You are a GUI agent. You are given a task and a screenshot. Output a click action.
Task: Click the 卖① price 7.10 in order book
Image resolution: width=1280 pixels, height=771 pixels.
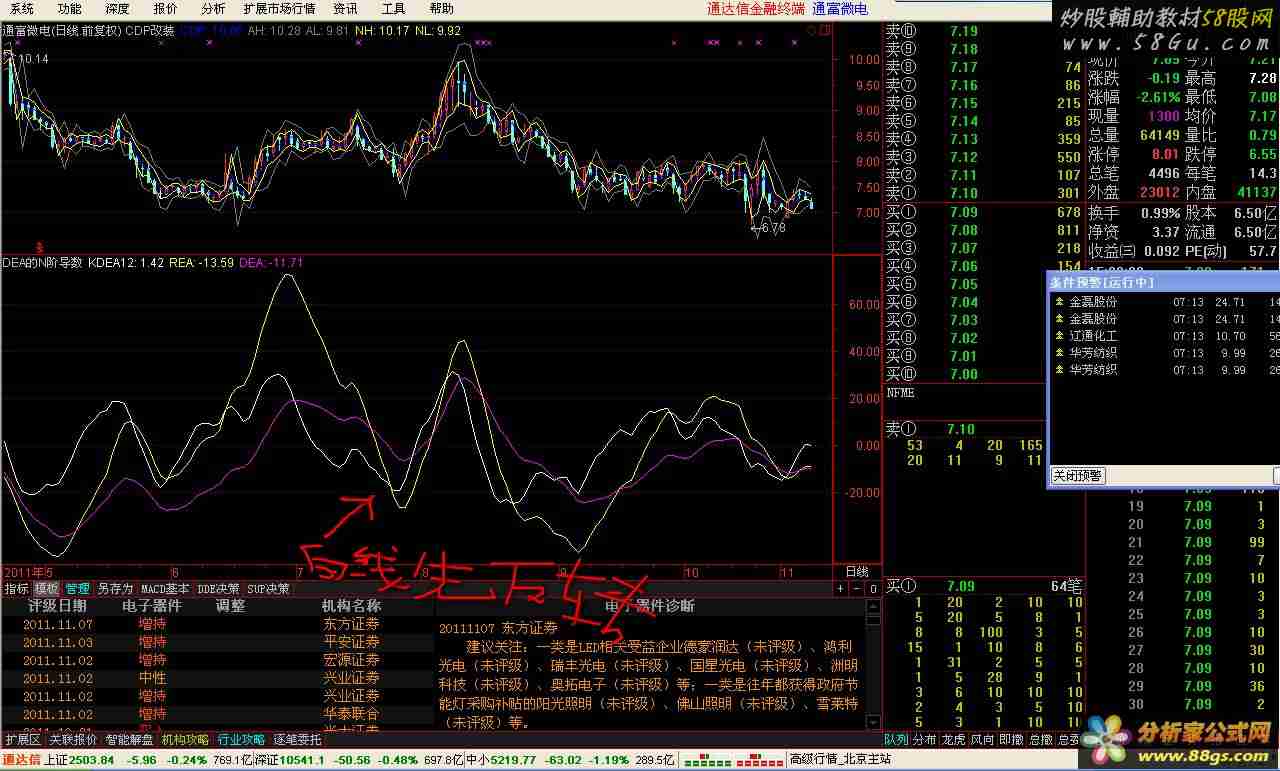(x=963, y=193)
